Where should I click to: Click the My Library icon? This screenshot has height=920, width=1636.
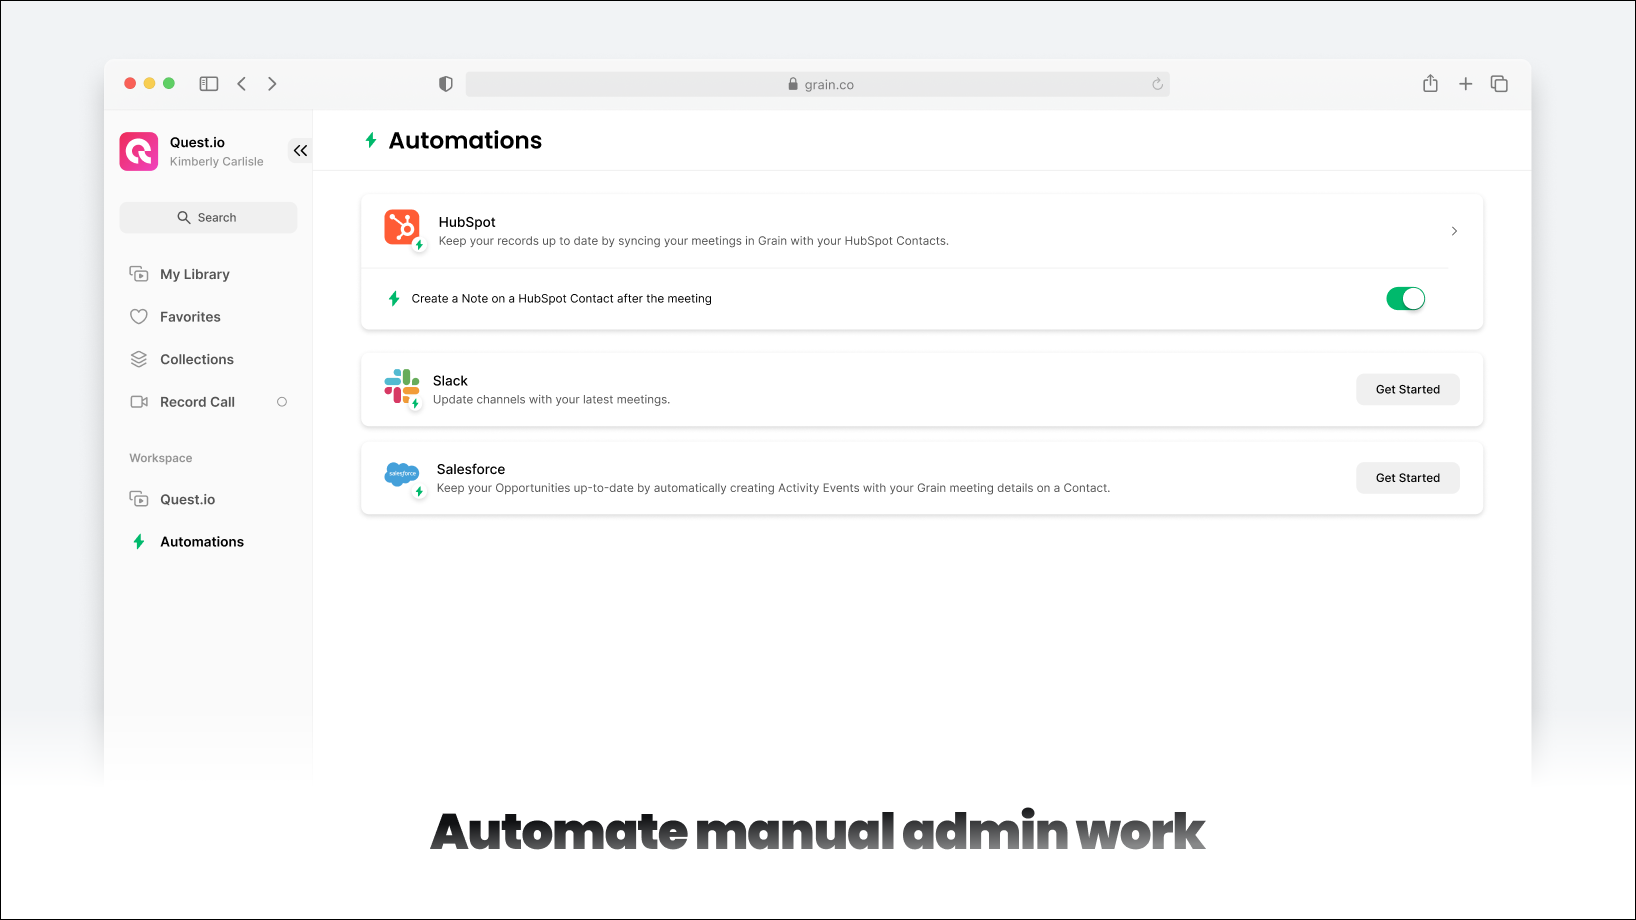[x=139, y=274]
